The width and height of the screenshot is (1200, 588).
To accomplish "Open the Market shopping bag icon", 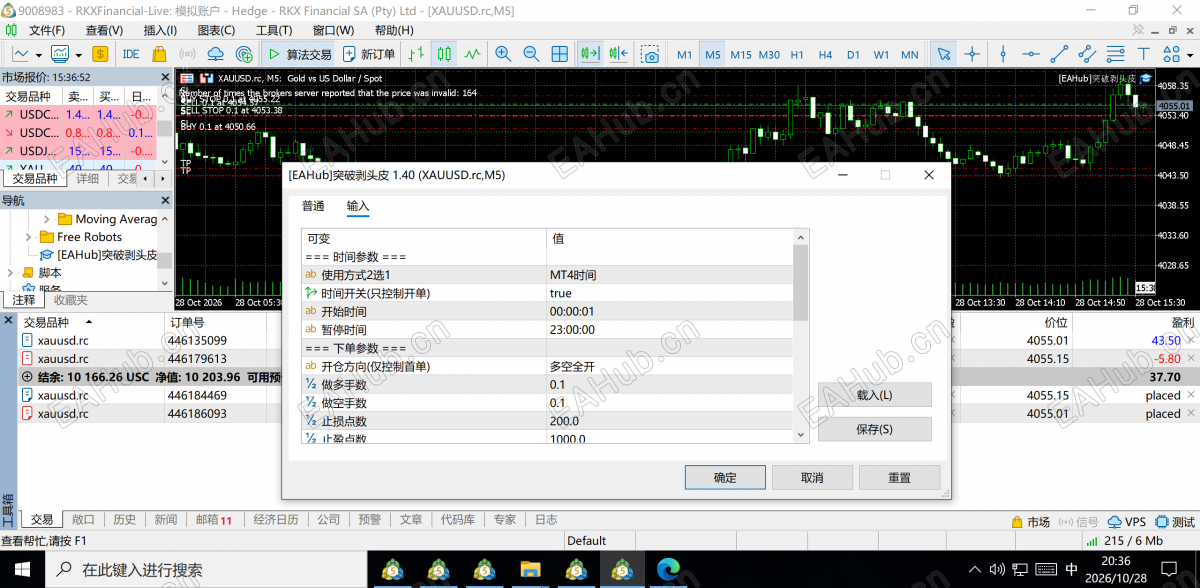I will [159, 54].
